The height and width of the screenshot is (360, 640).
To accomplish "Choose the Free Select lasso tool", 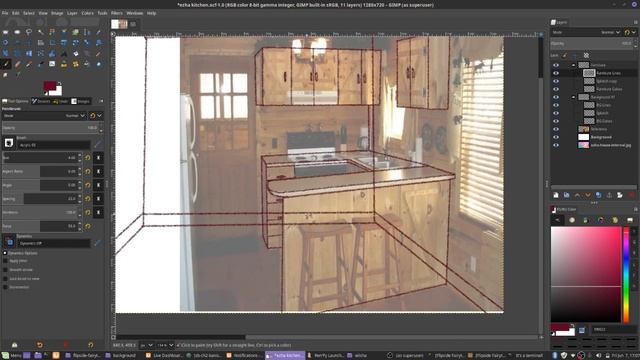I will [29, 32].
